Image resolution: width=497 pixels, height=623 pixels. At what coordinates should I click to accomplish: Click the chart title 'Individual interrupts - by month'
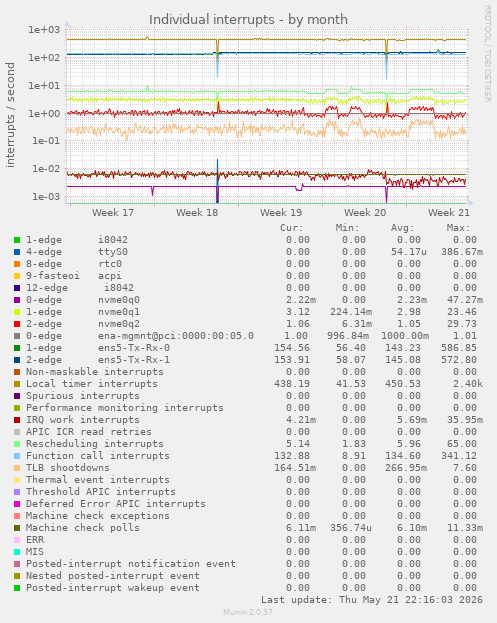[248, 19]
